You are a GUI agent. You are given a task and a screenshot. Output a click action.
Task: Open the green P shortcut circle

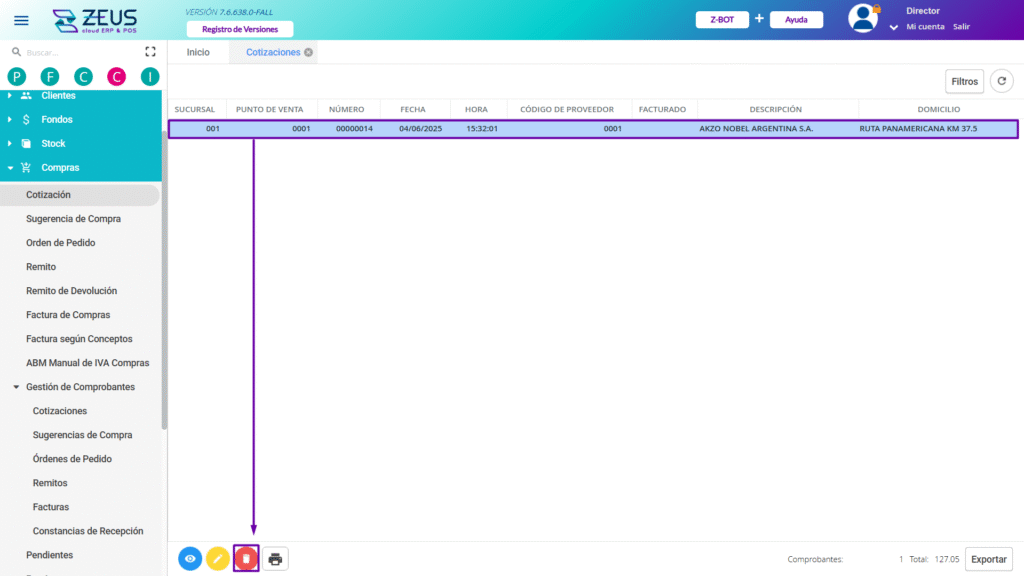click(17, 77)
